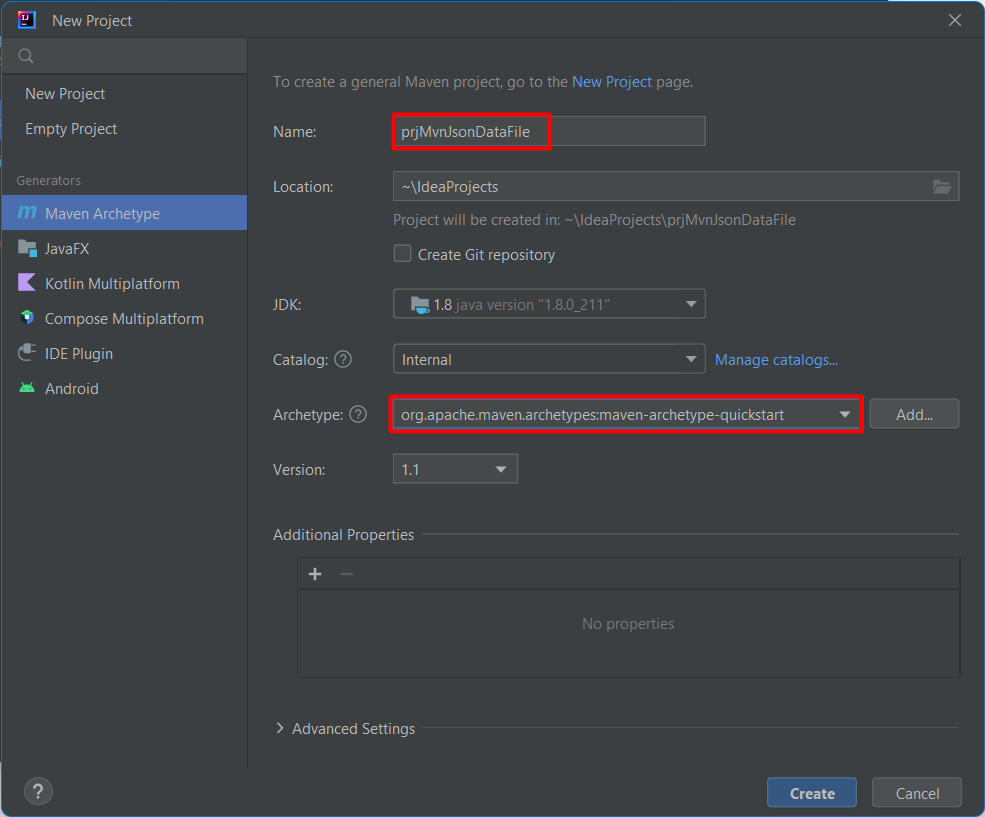This screenshot has width=985, height=817.
Task: Click the JDK folder icon in dropdown
Action: click(420, 305)
